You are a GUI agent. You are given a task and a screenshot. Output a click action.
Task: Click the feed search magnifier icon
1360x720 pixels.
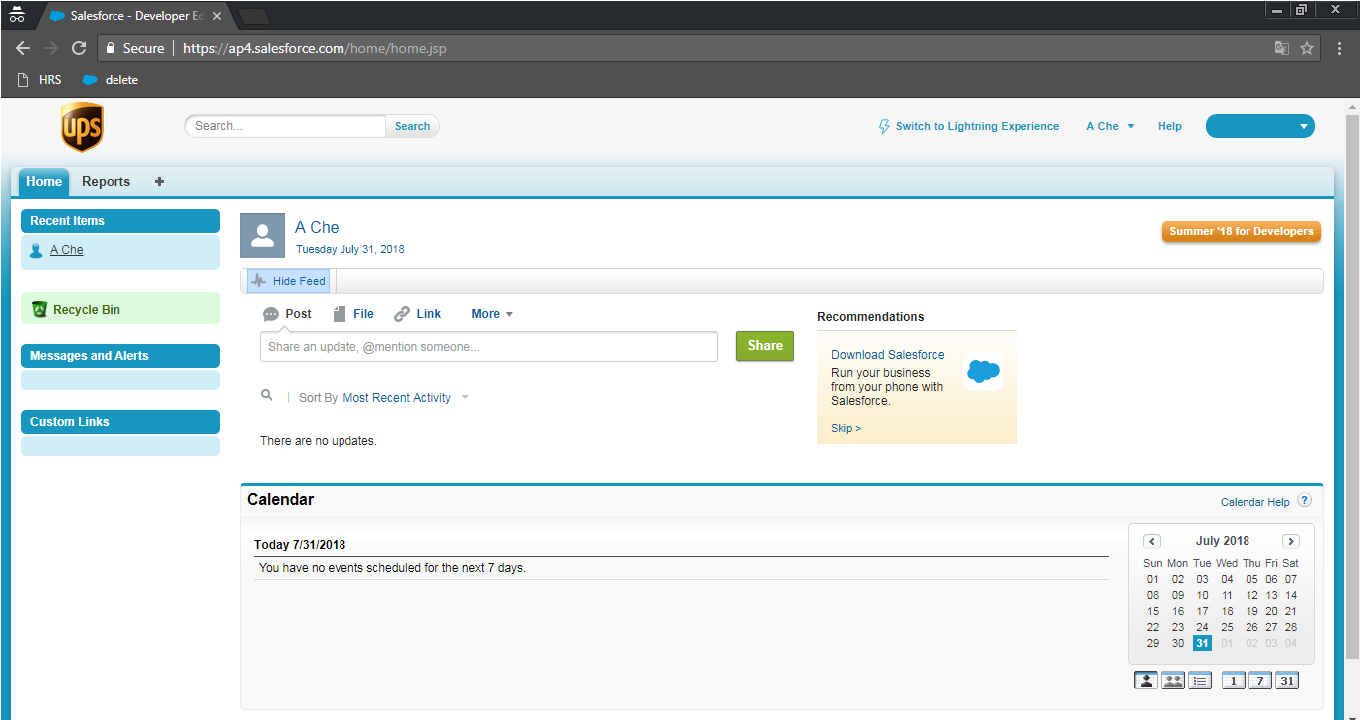click(x=267, y=396)
